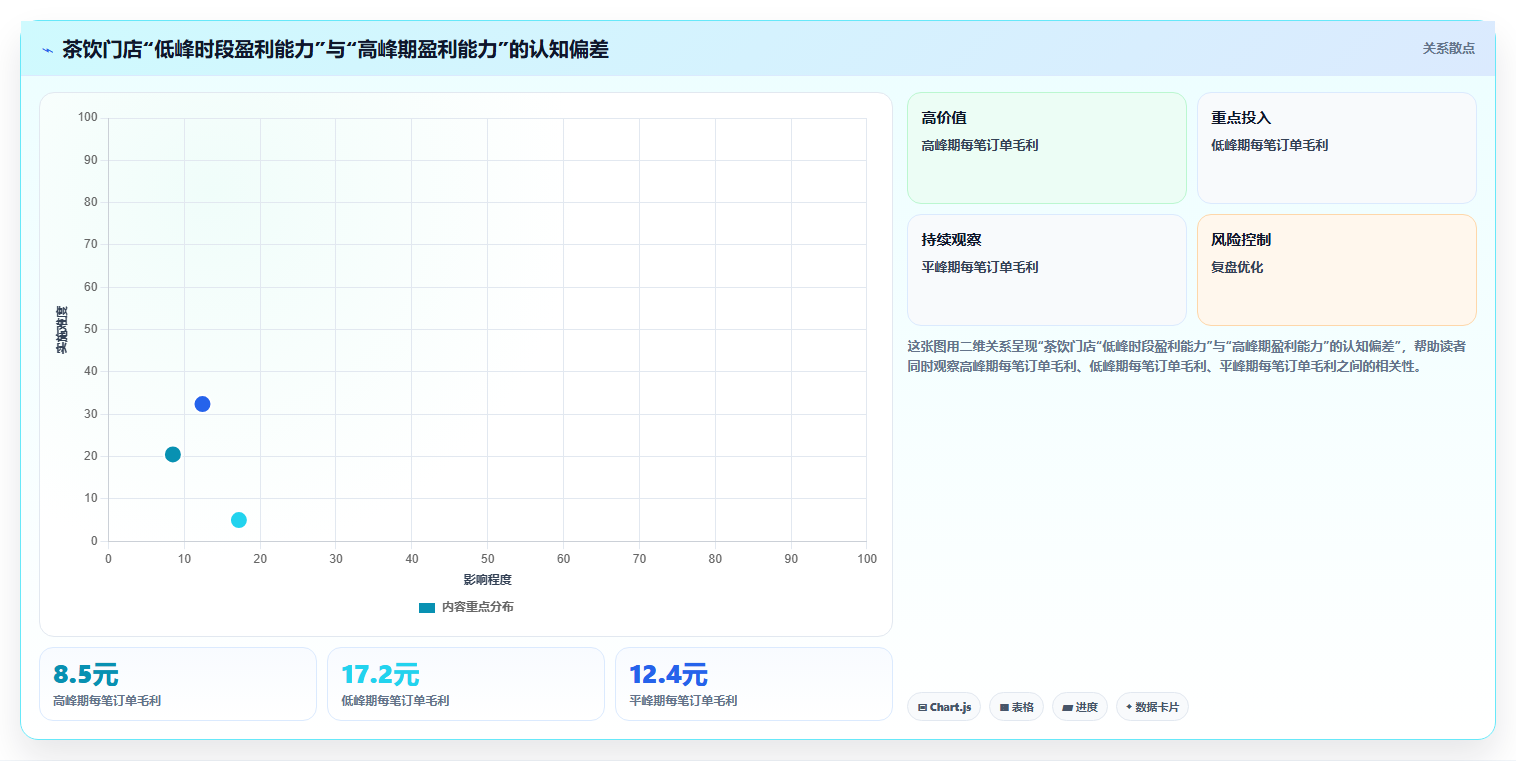Open the 持续观察 quadrant card
Screen dimensions: 1516x761
click(x=1046, y=270)
